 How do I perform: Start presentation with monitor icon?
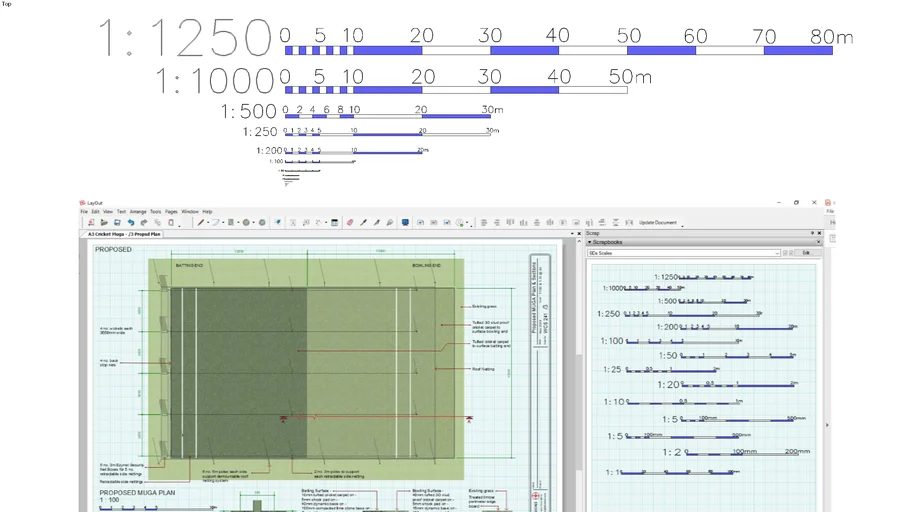coord(405,223)
